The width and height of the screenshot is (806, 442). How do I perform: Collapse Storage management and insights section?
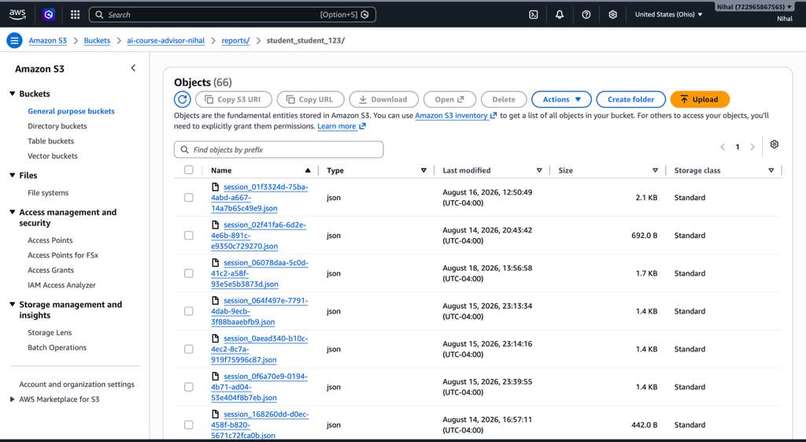(x=12, y=304)
